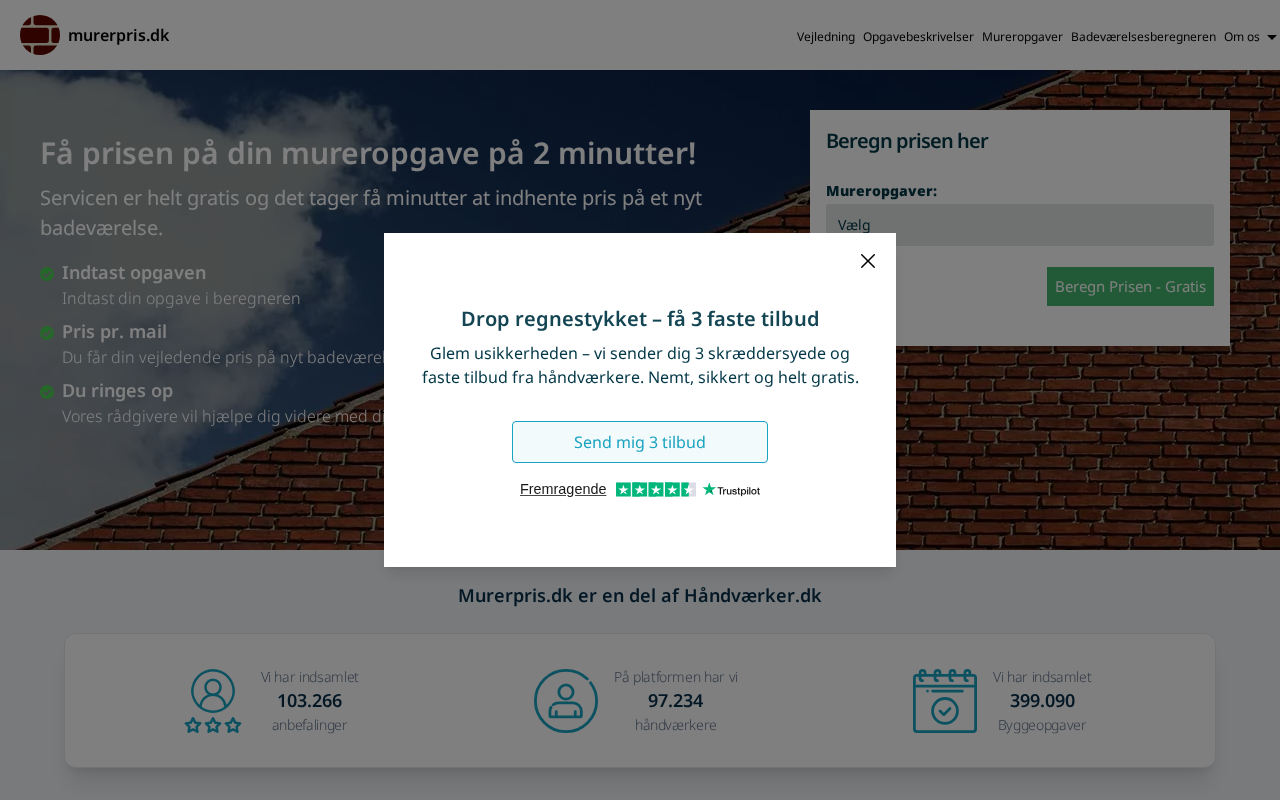Go to Mureropgaver in the navigation
The width and height of the screenshot is (1280, 800).
[1022, 37]
